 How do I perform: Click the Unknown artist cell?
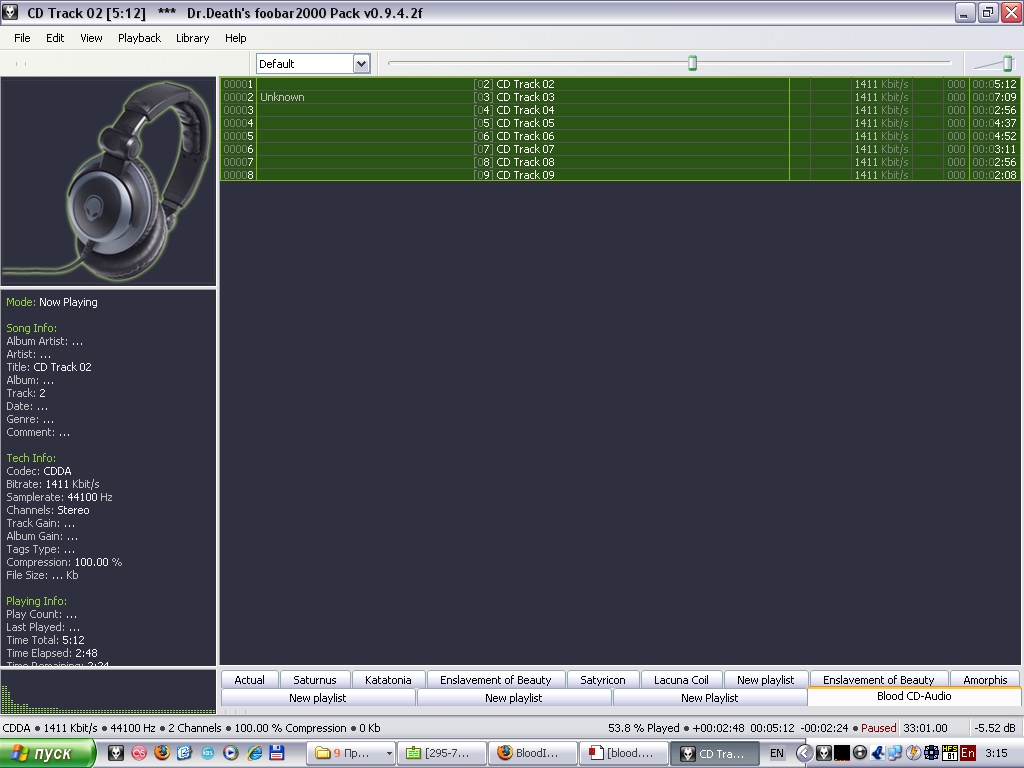click(x=282, y=97)
